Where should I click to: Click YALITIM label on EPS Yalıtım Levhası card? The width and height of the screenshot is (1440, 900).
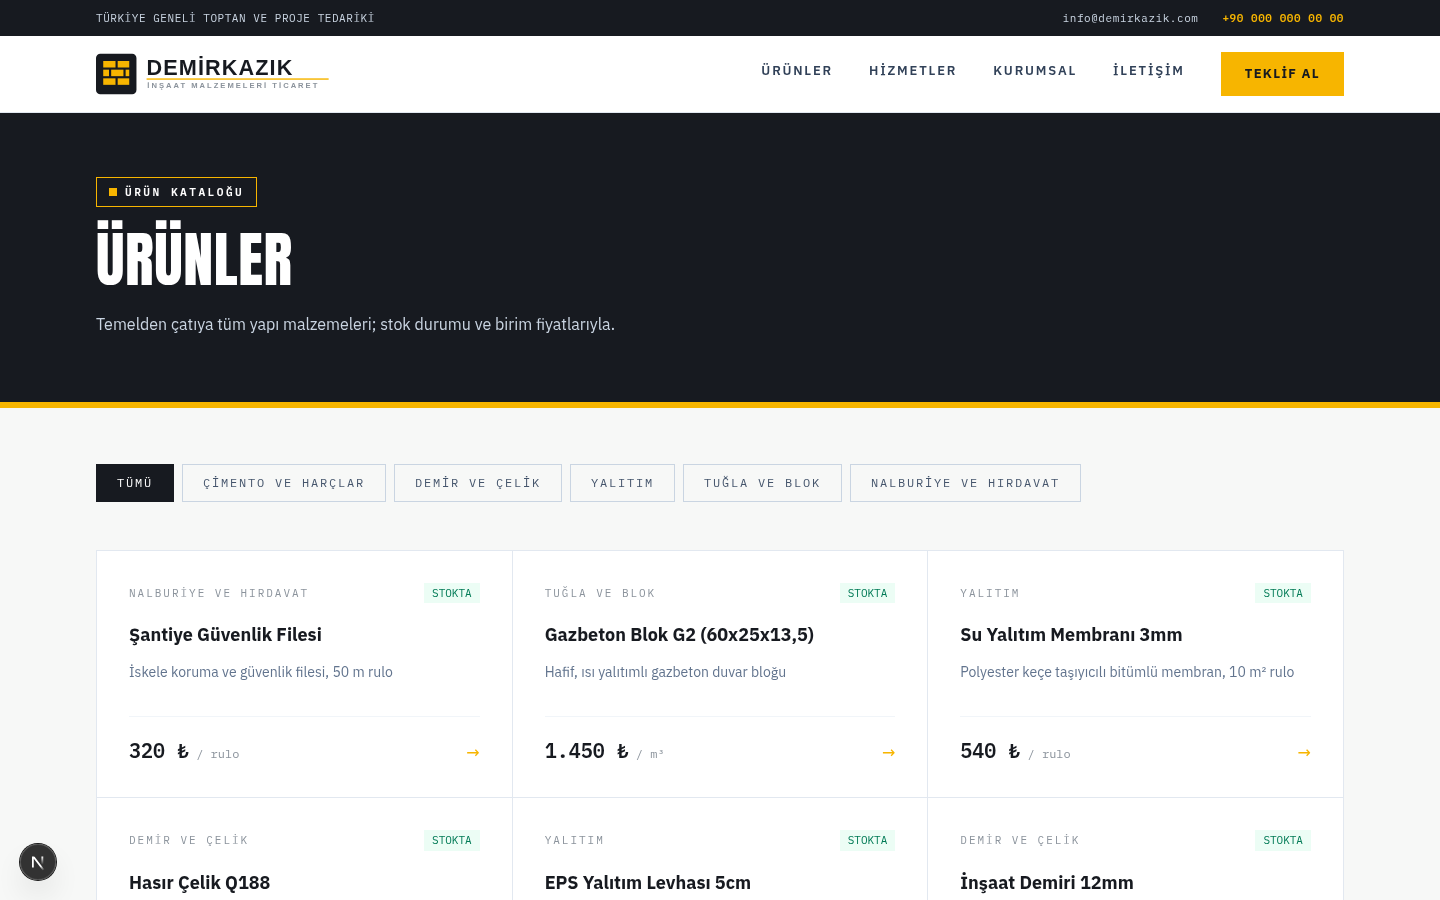pos(575,840)
